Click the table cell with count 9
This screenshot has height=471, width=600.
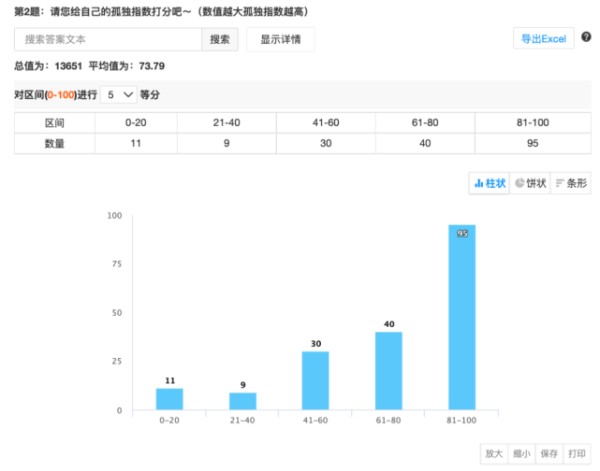(x=227, y=143)
